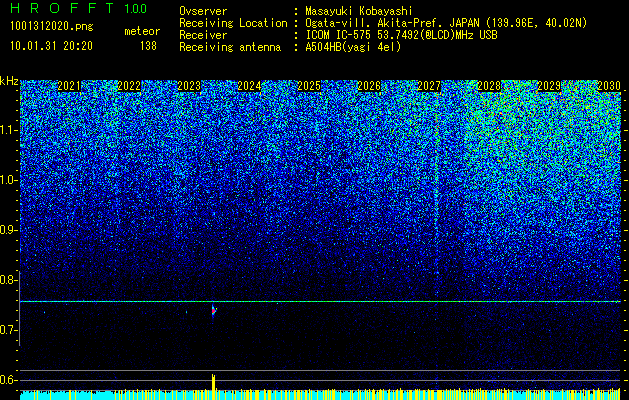Click the timestamp 10.01.31 20:20
Viewport: 629px width, 400px height.
pos(51,46)
